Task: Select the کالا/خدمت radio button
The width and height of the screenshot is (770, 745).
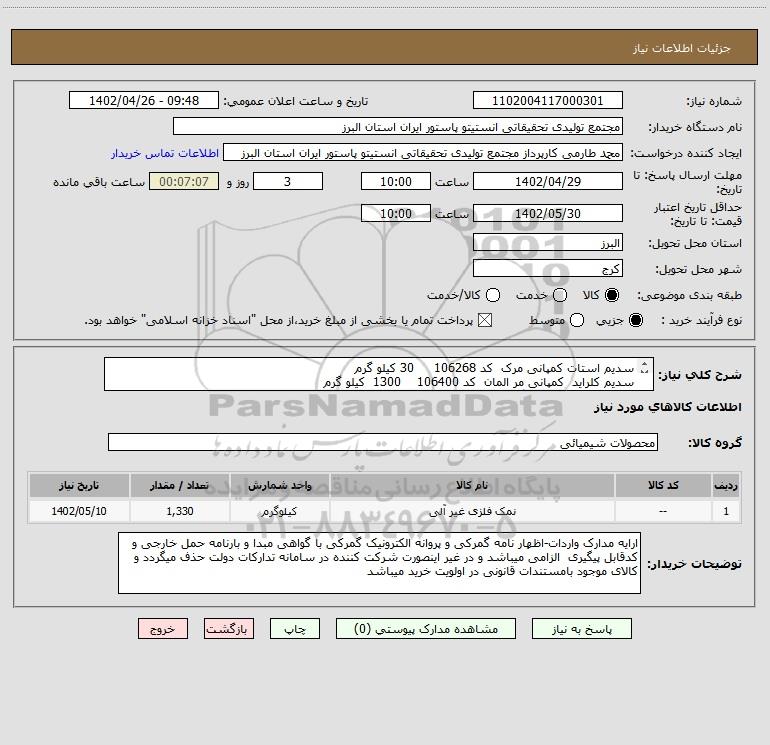Action: [x=493, y=295]
